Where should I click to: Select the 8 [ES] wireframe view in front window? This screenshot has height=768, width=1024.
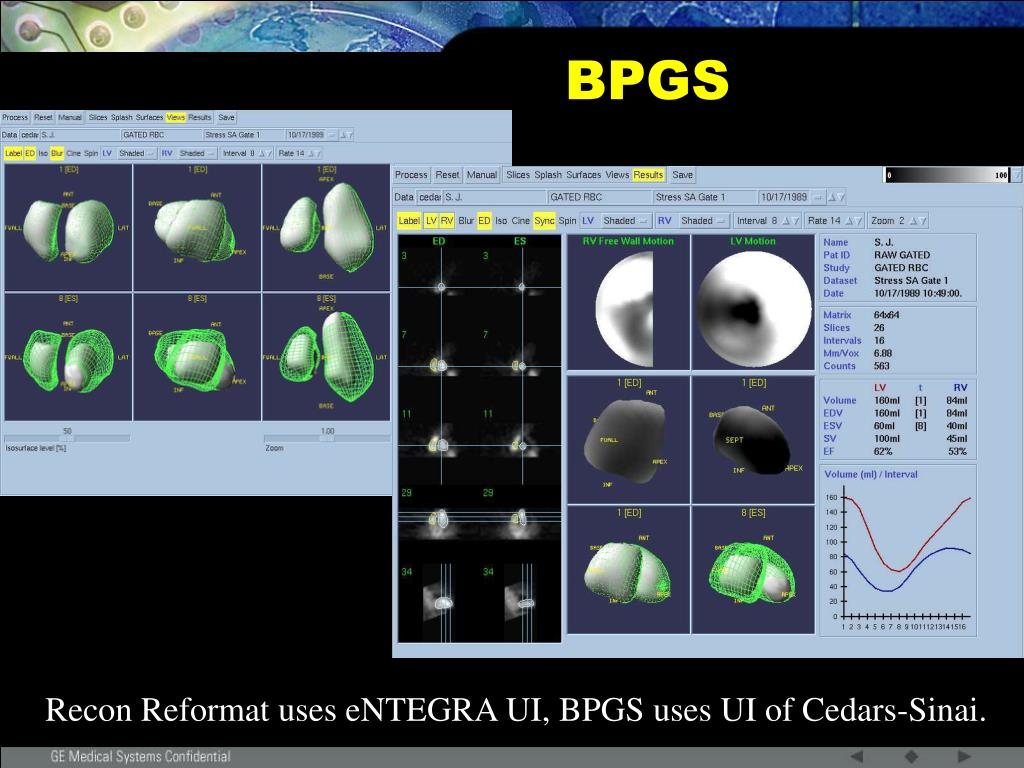coord(753,570)
